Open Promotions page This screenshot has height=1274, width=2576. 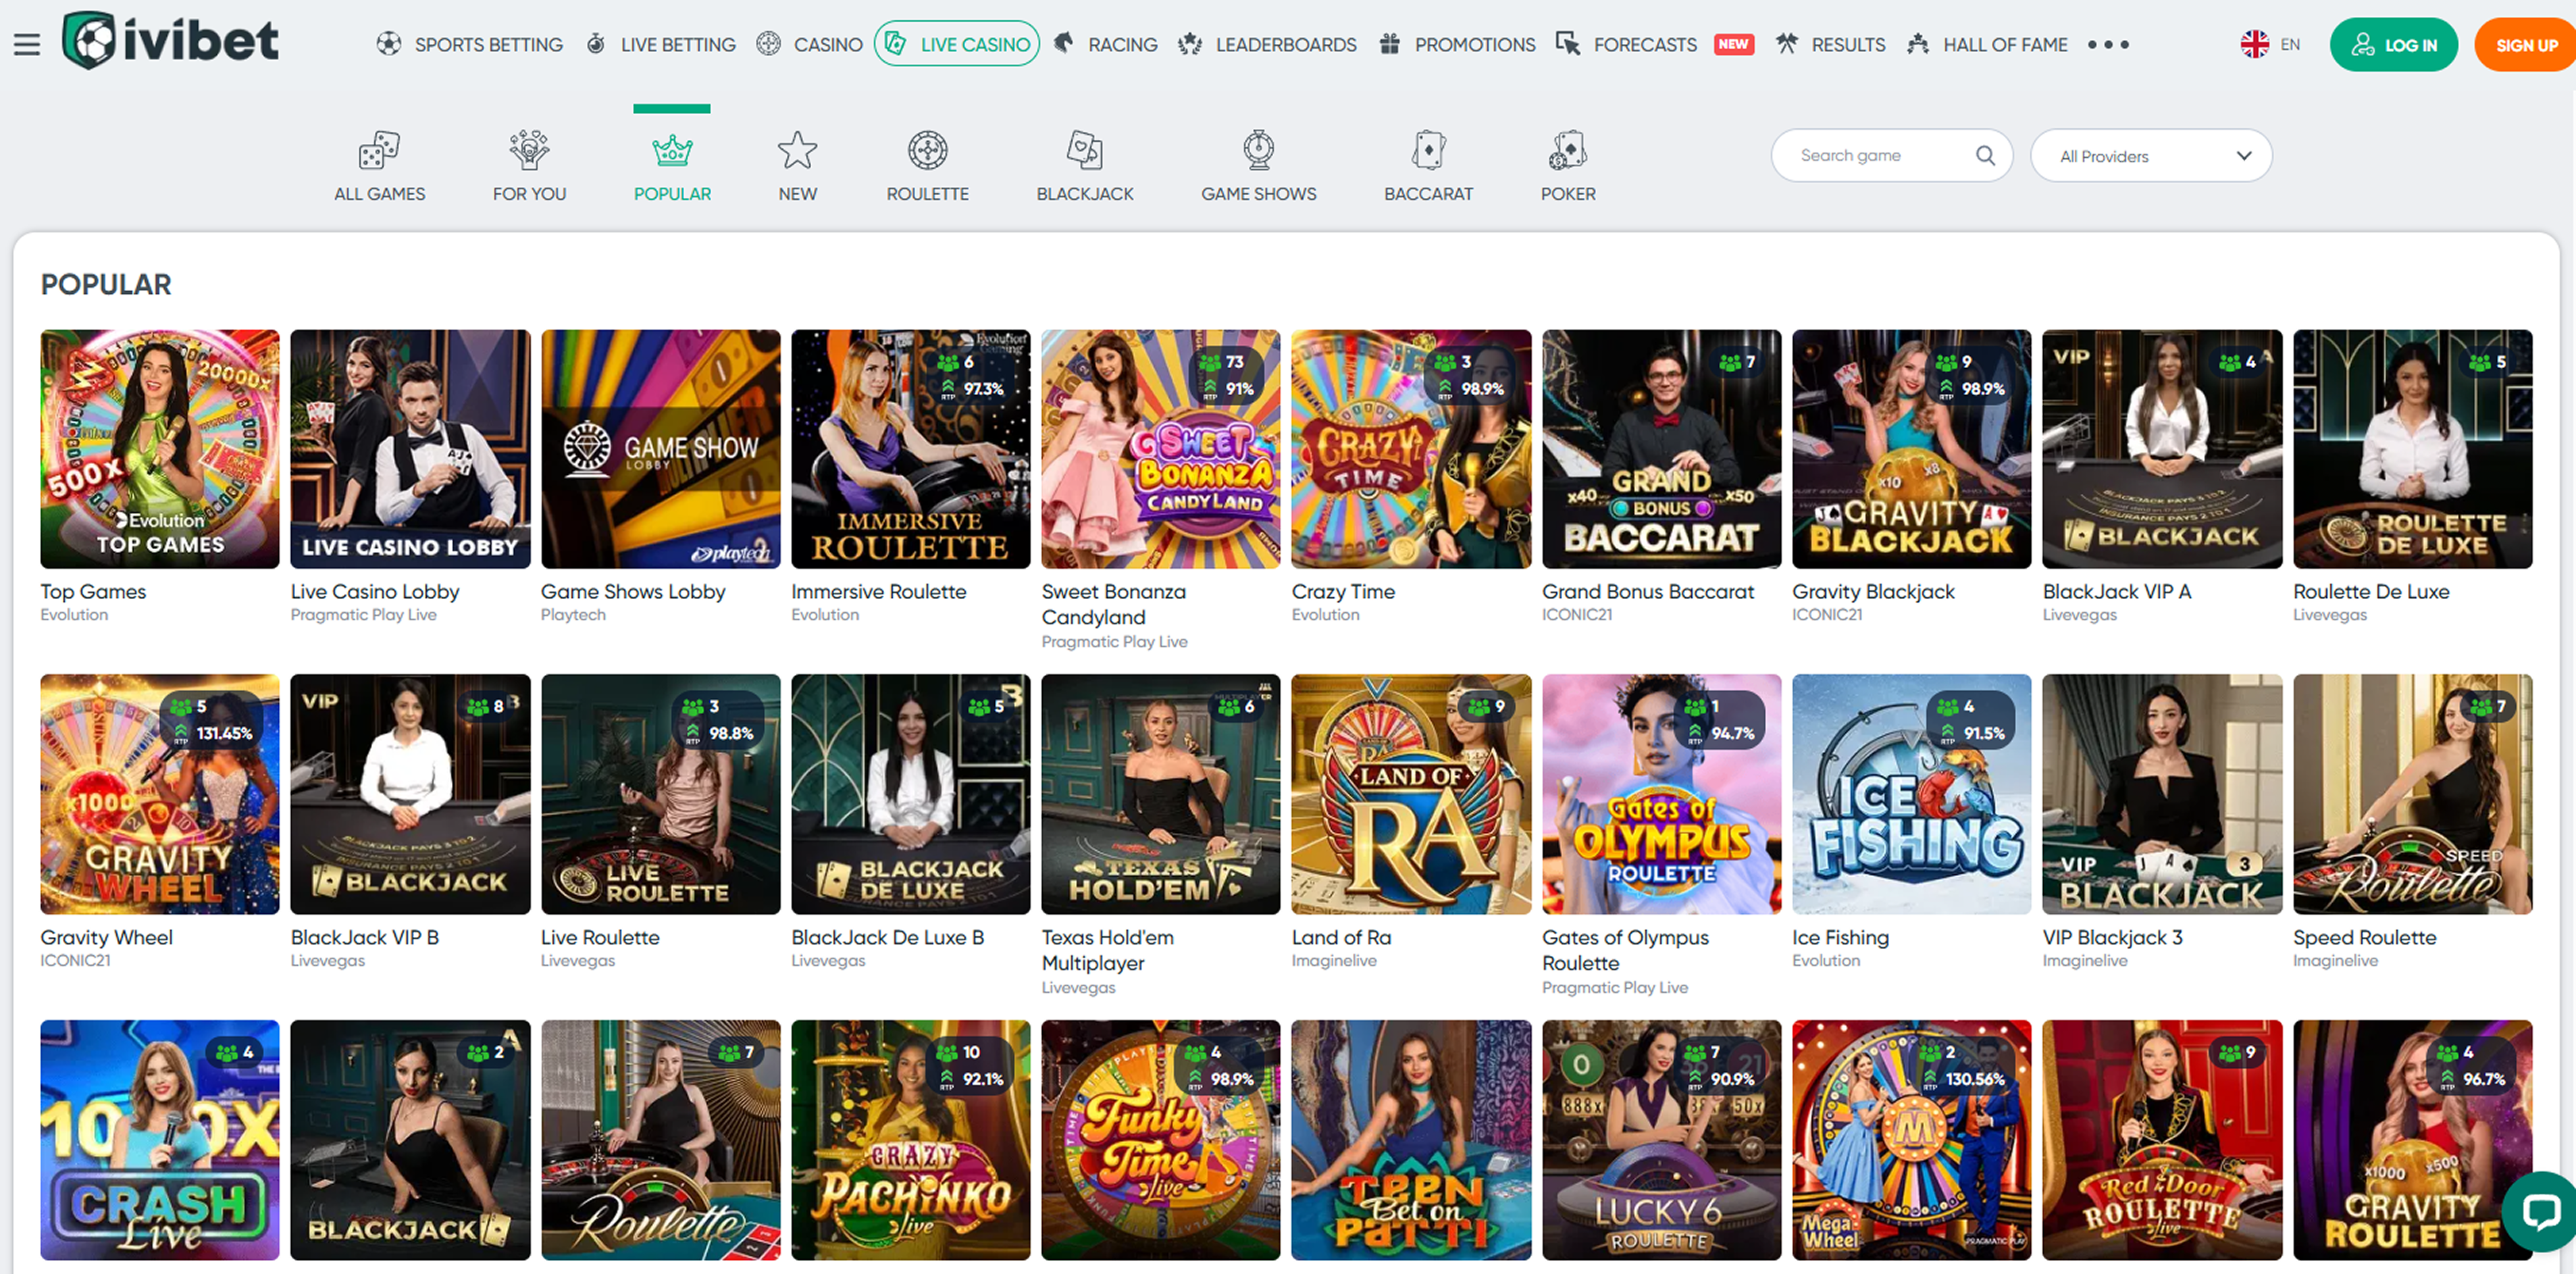[1457, 44]
